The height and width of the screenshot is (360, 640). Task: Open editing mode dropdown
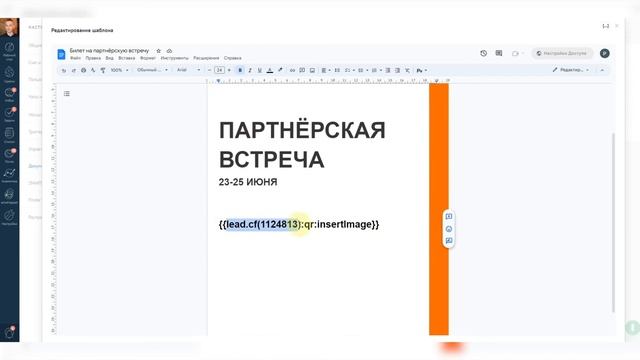[x=571, y=70]
